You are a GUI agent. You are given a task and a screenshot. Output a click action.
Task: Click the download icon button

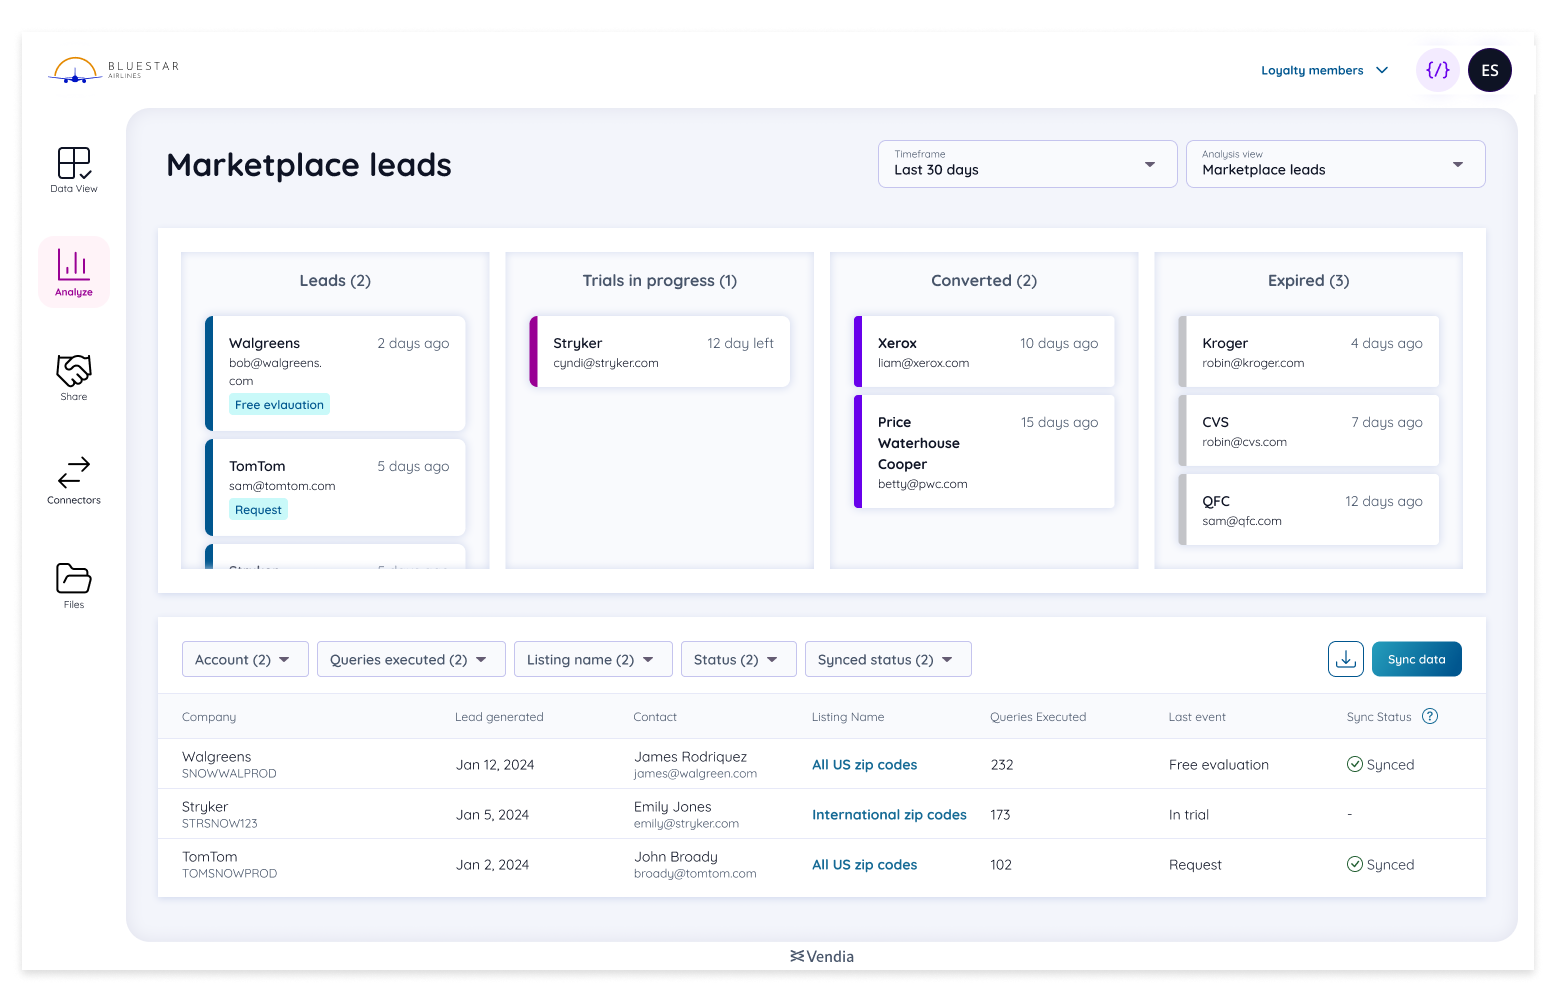[1346, 659]
